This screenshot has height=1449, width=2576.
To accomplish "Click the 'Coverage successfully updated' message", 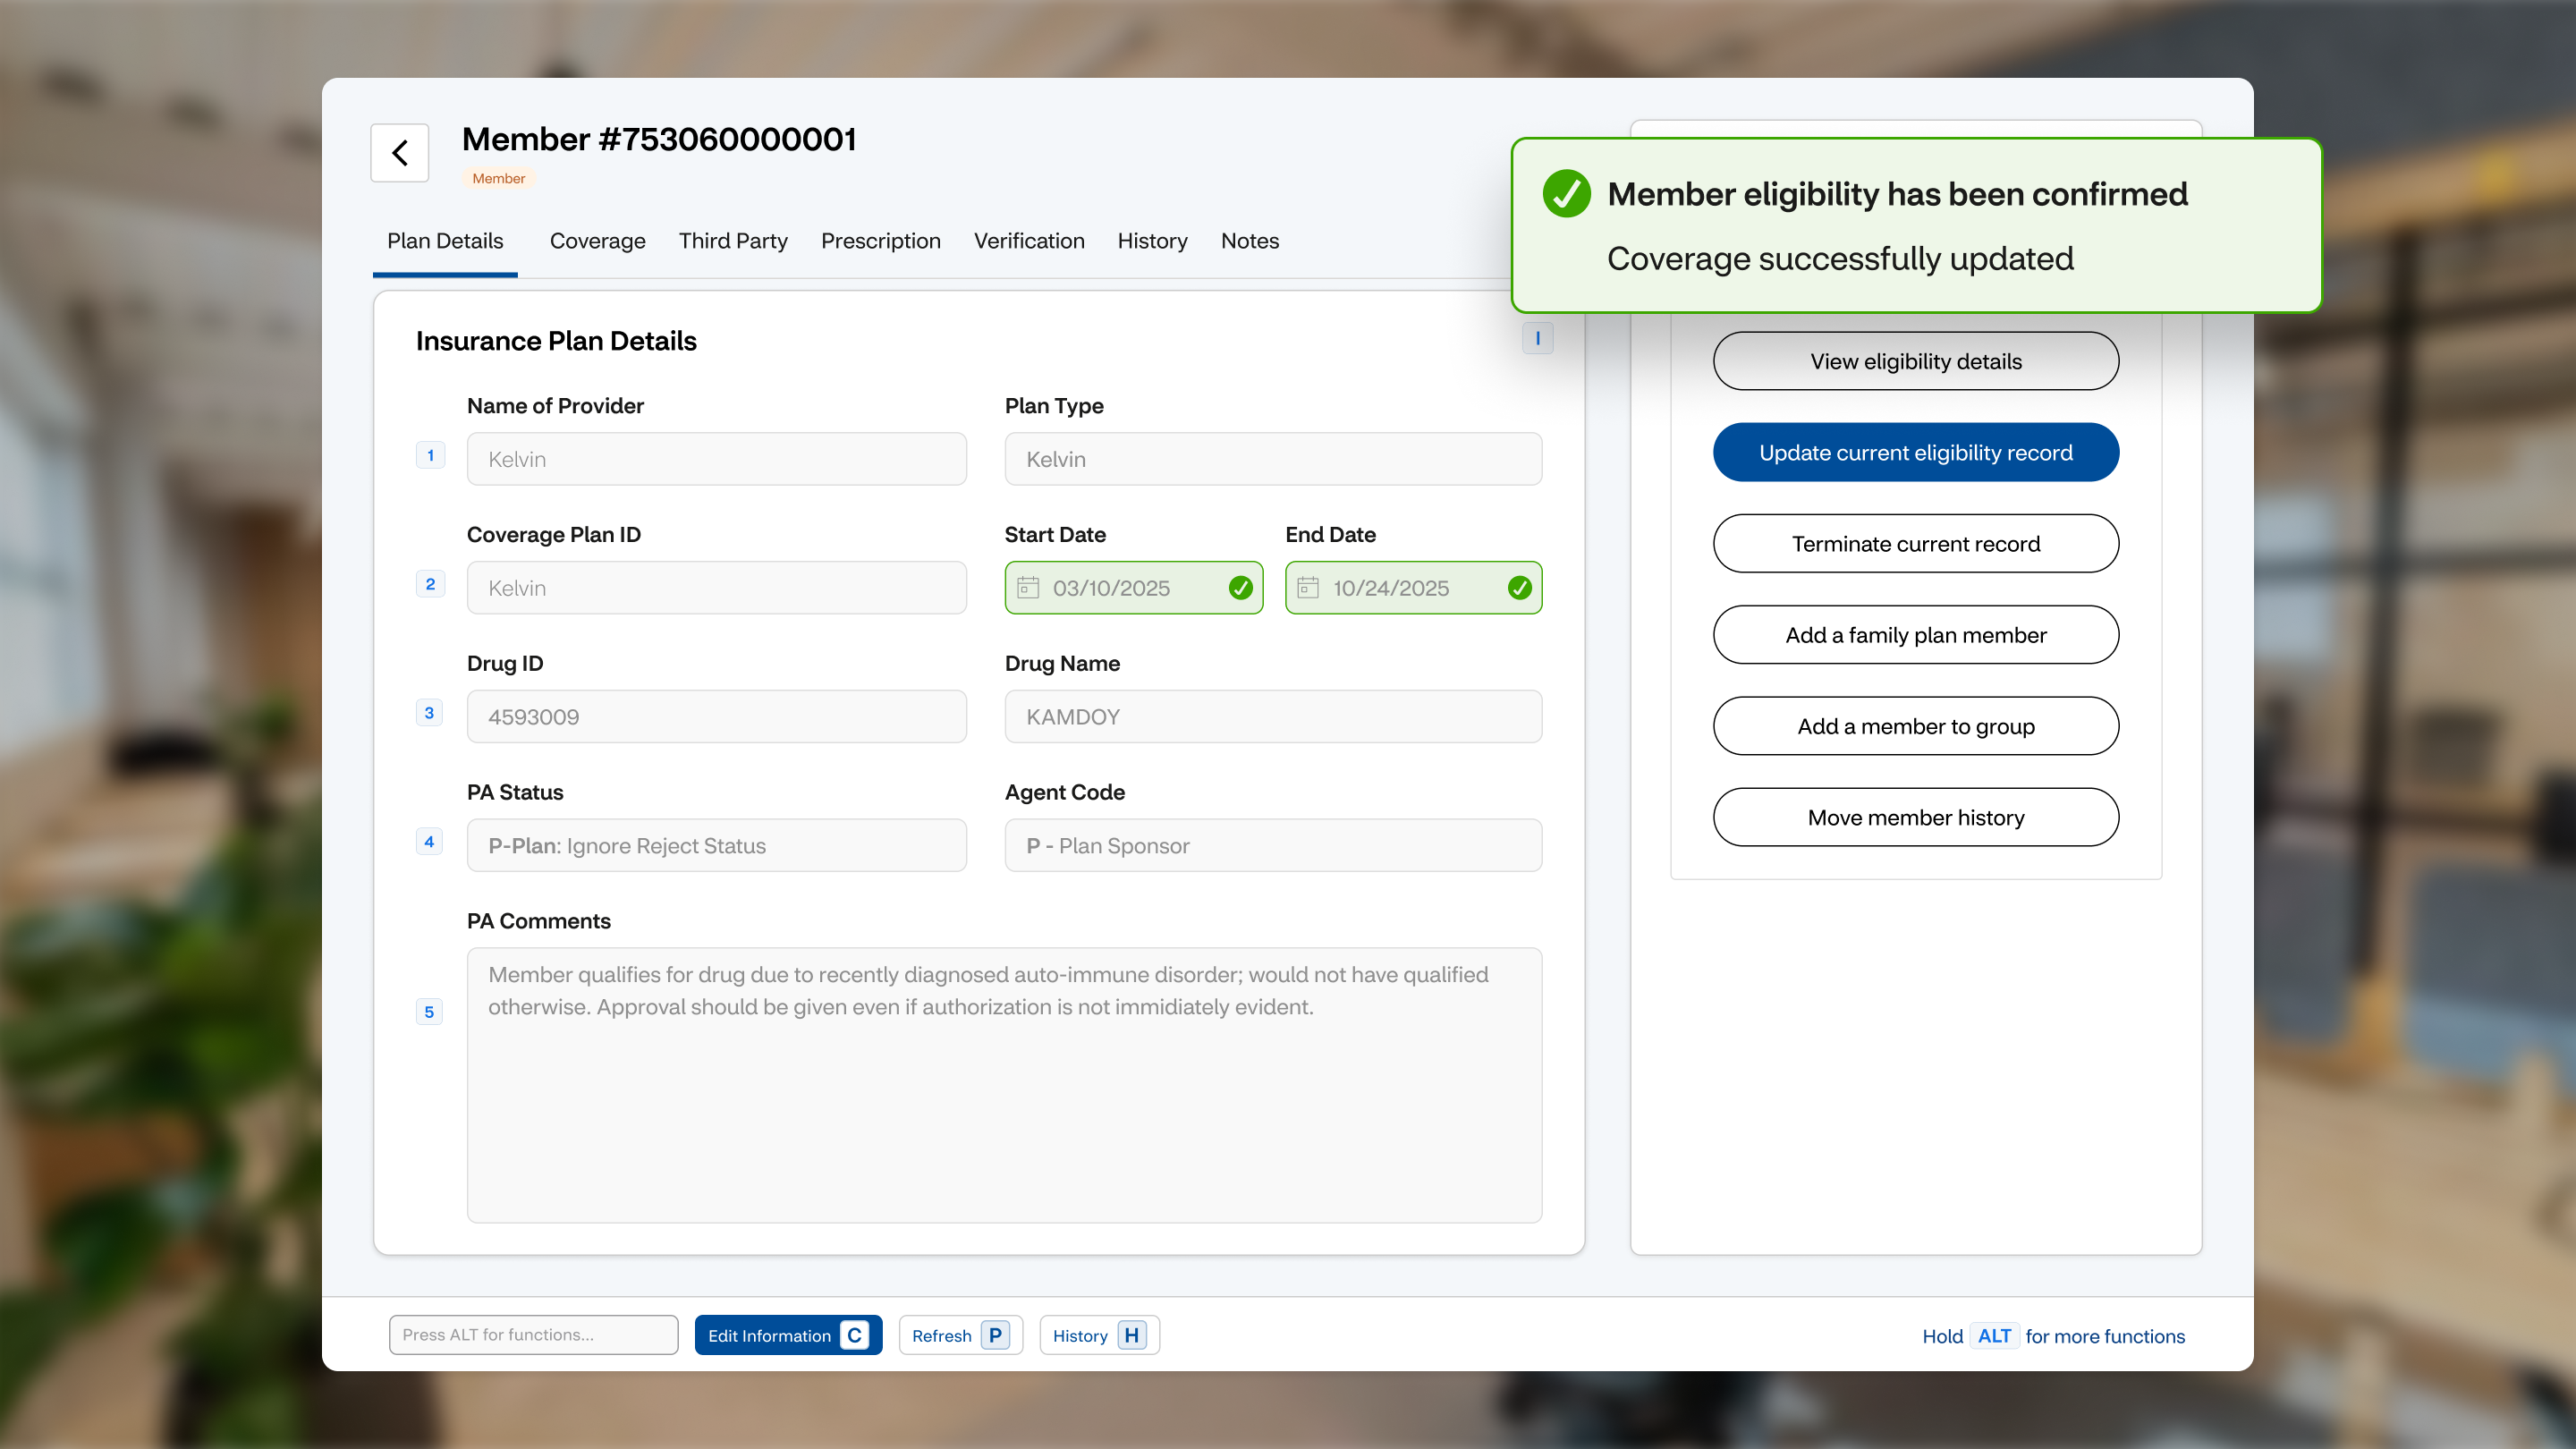I will (1840, 259).
